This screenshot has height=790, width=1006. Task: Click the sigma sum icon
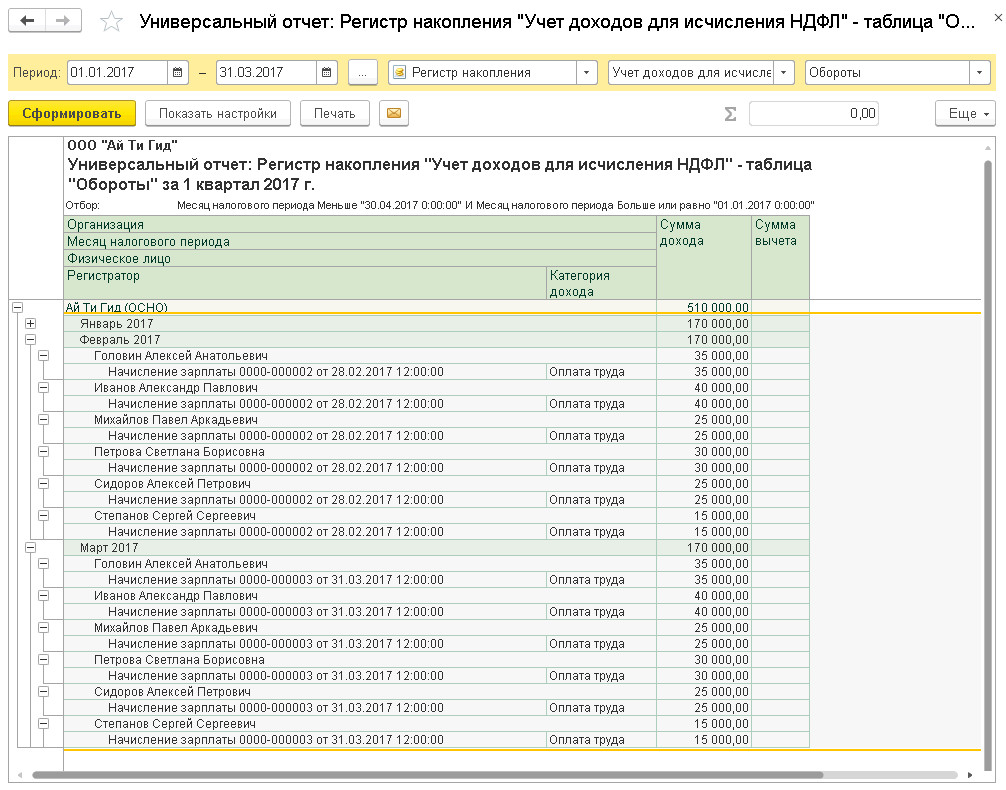coord(730,114)
